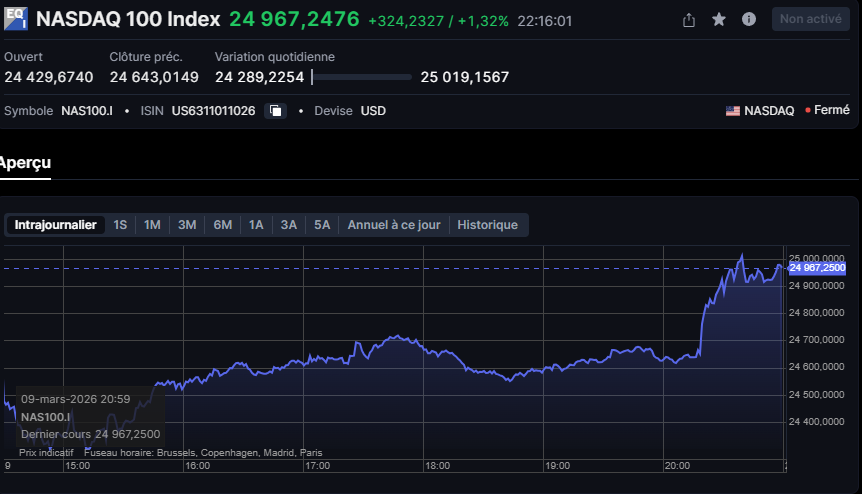The height and width of the screenshot is (494, 862).
Task: Click the NASDAQ 100 Index title
Action: [128, 20]
